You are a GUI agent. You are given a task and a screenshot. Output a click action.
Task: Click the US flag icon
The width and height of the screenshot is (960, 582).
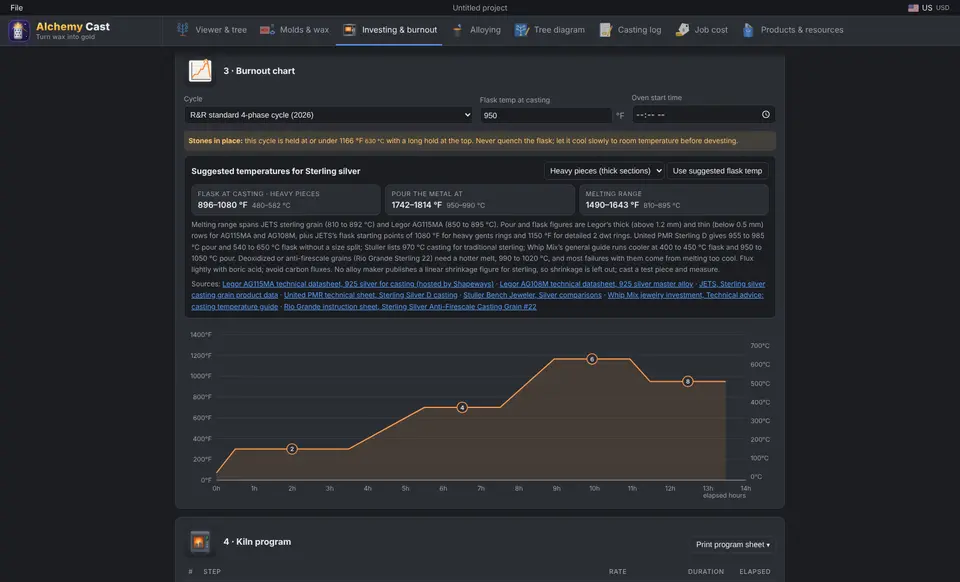pyautogui.click(x=913, y=8)
